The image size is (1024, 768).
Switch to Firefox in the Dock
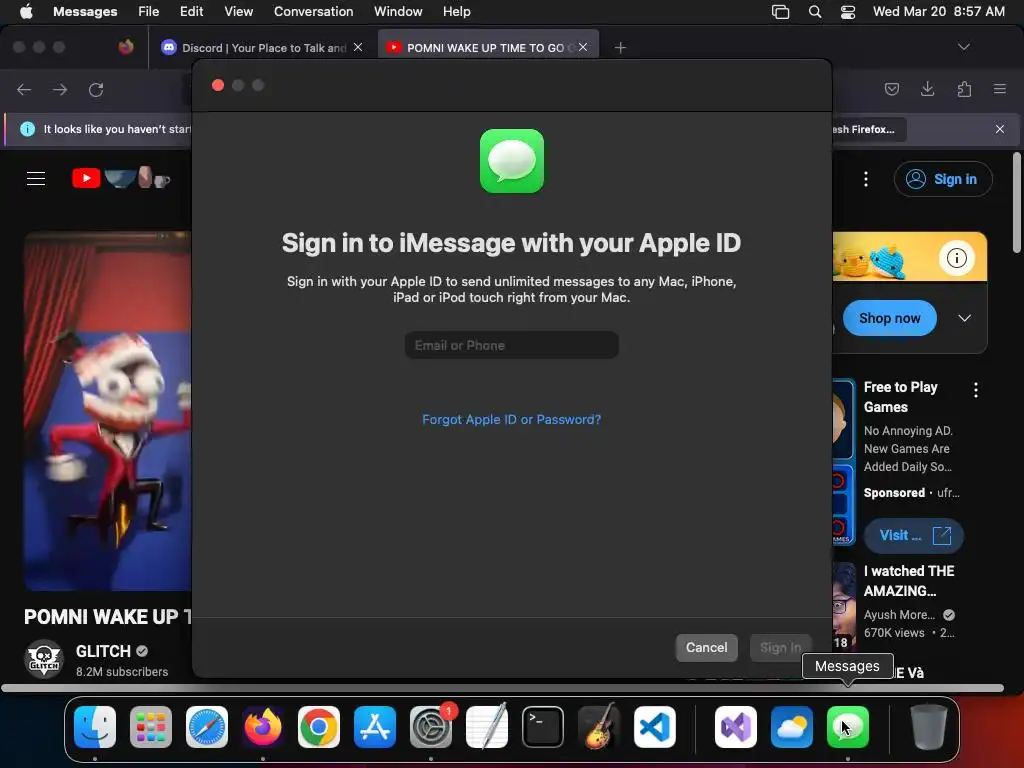(x=263, y=727)
